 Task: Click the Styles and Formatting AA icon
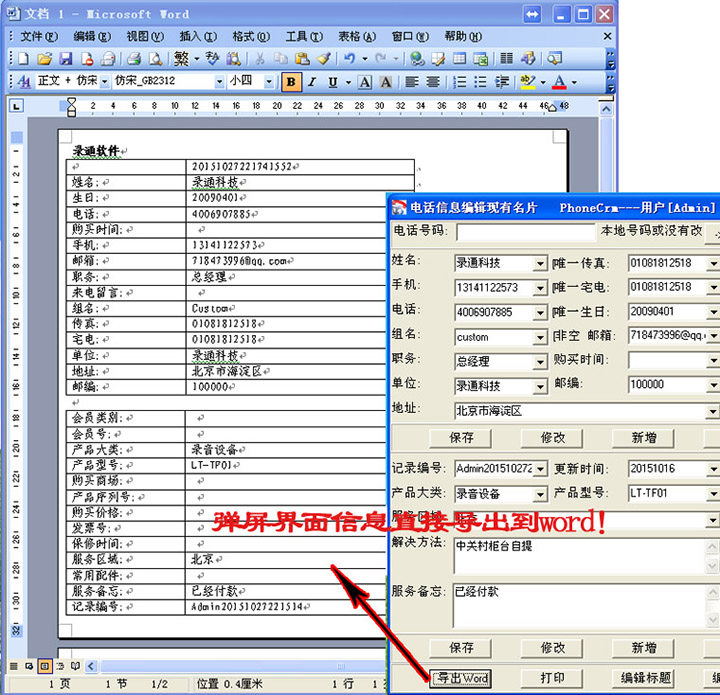pos(23,82)
